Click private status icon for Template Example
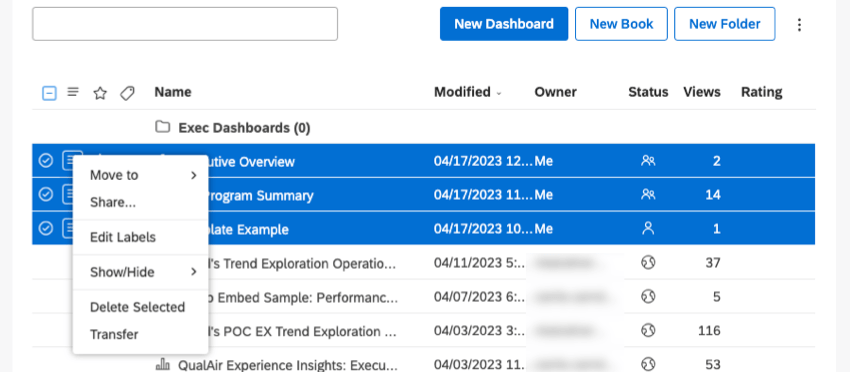 [x=648, y=228]
